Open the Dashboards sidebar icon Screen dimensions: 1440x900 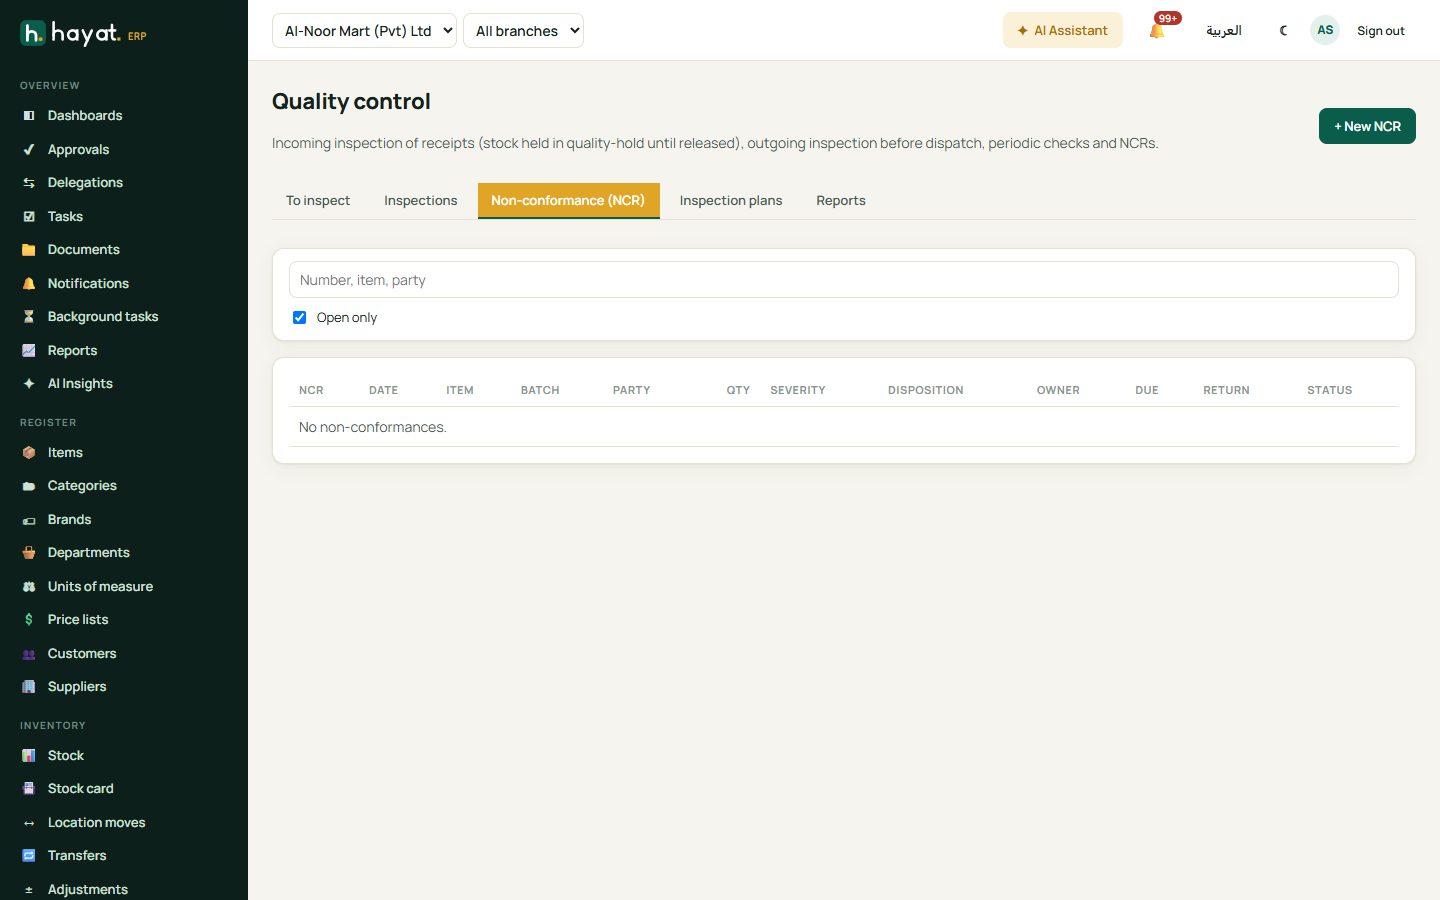tap(29, 116)
